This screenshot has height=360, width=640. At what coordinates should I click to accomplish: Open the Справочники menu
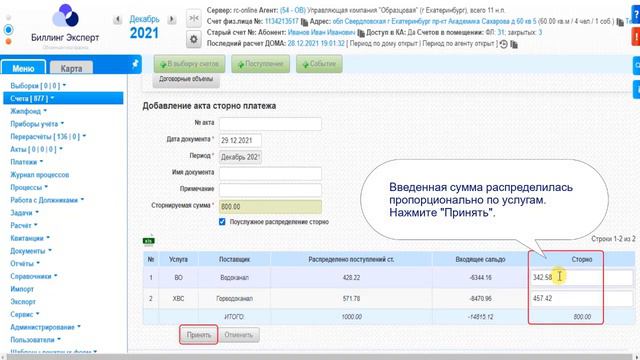tap(33, 276)
